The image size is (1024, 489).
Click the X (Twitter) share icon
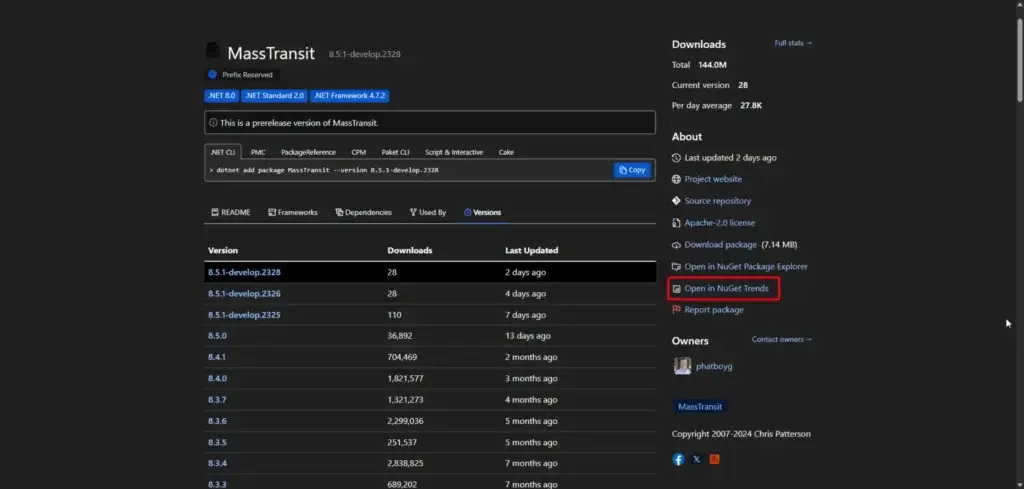point(696,460)
